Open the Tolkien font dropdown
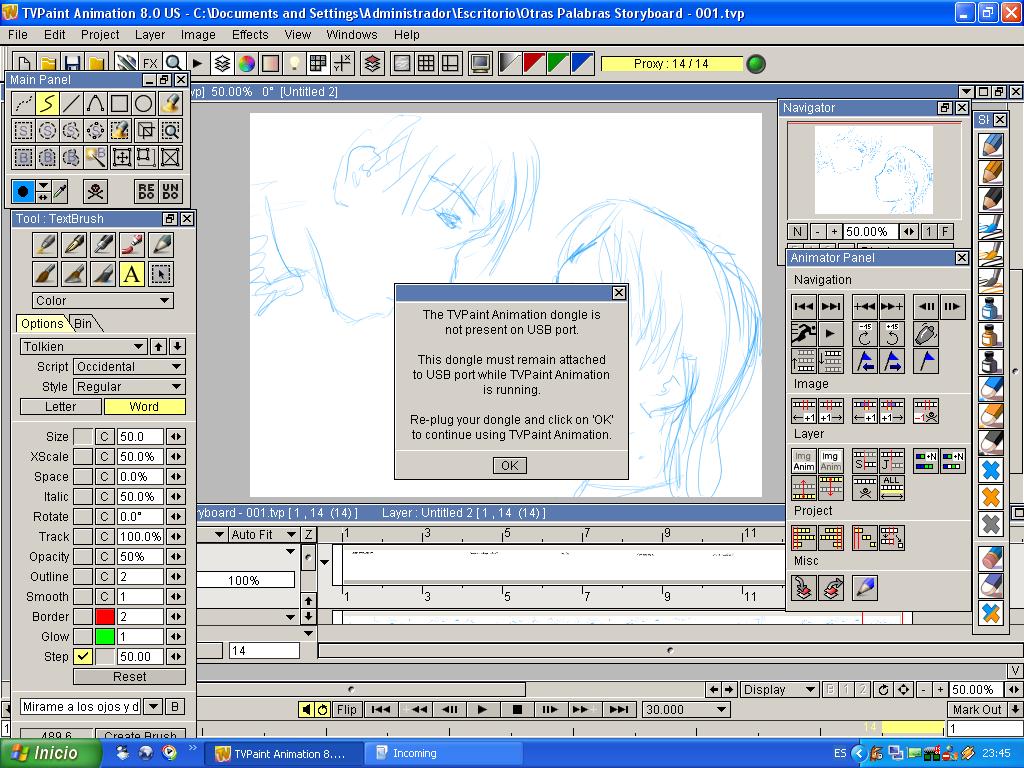 (83, 346)
